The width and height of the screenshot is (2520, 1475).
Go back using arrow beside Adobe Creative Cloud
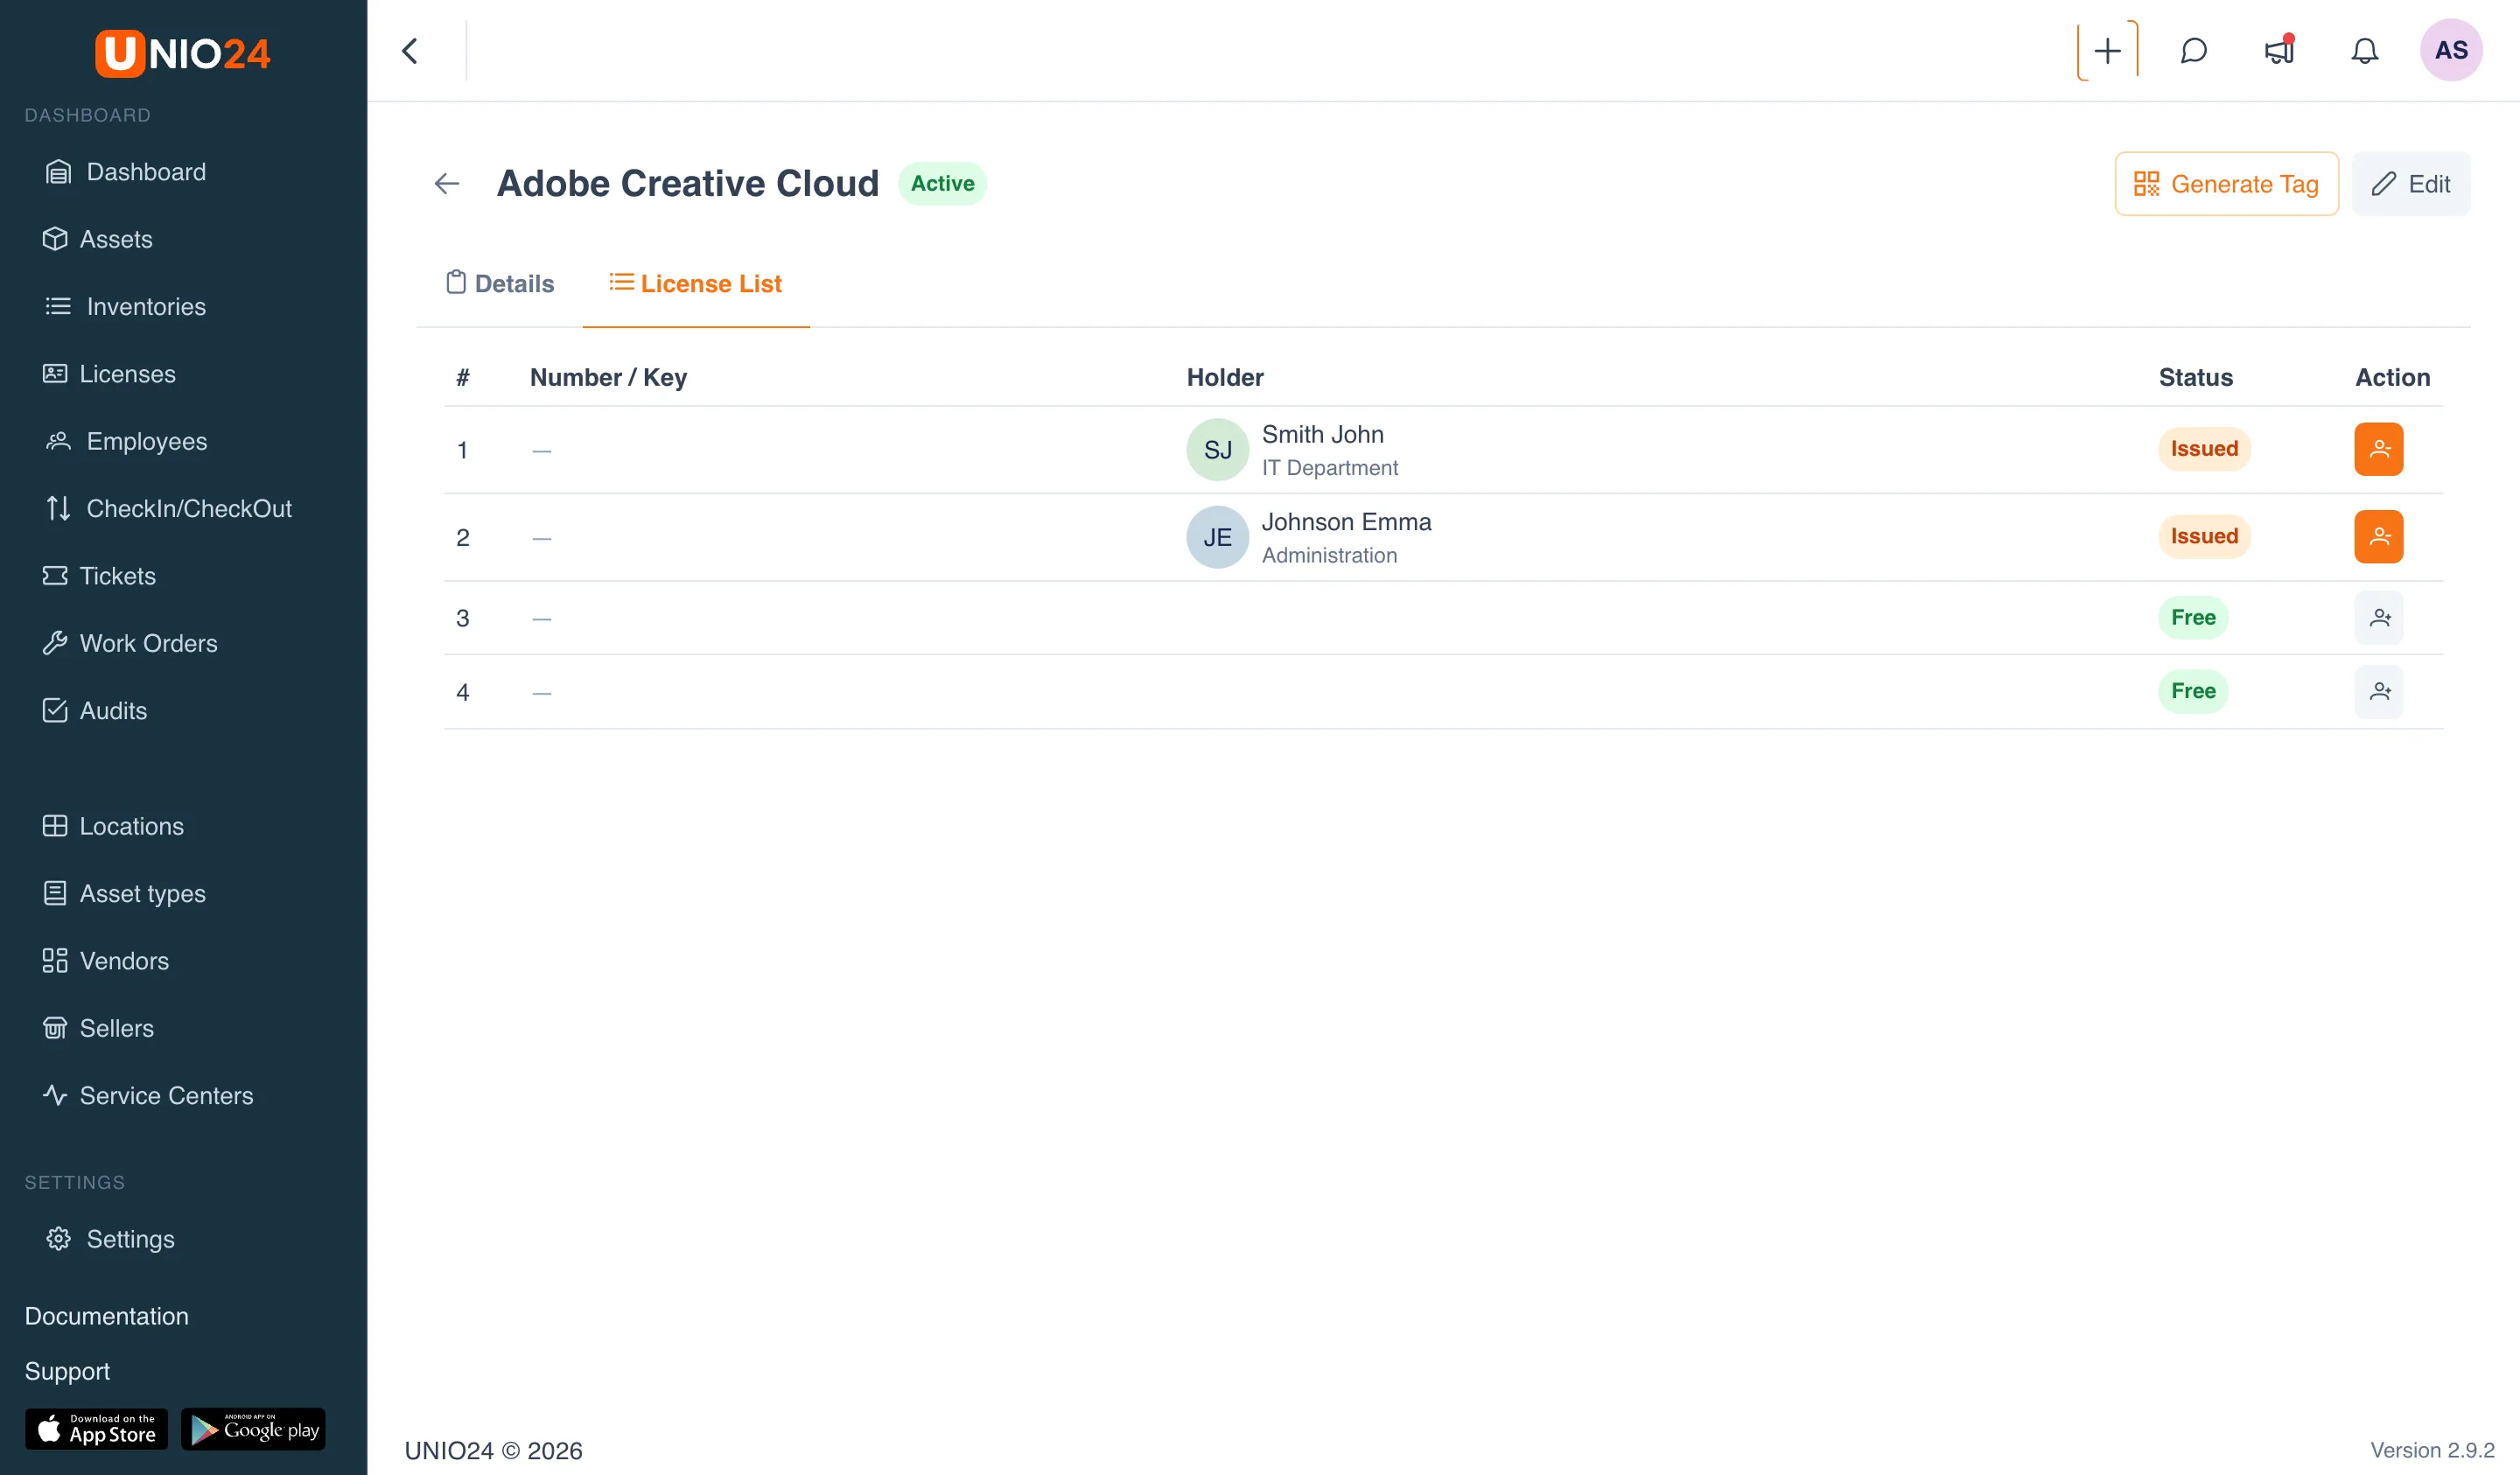pos(447,184)
